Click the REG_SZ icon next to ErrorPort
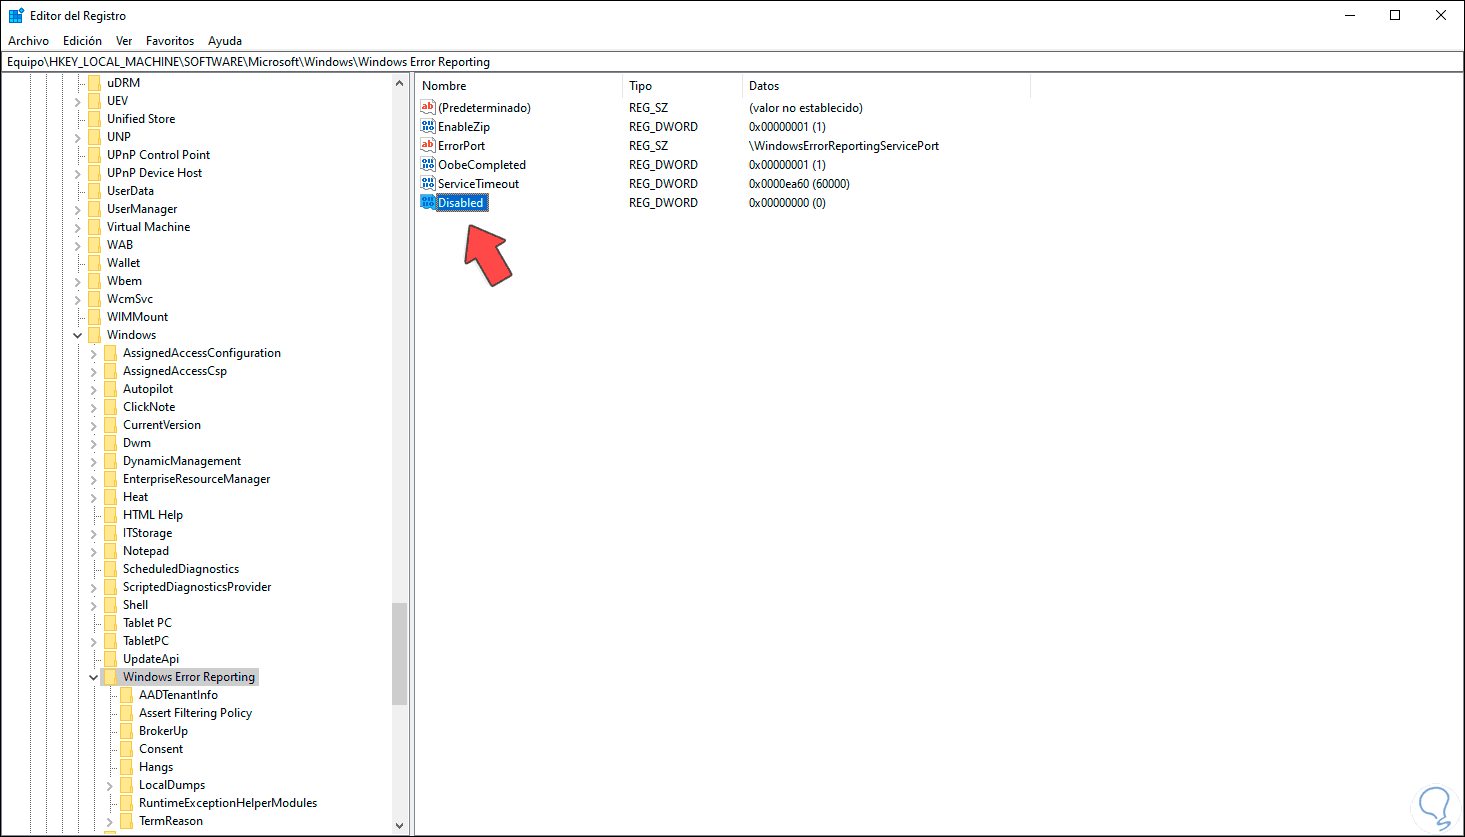Viewport: 1465px width, 837px height. pos(428,145)
